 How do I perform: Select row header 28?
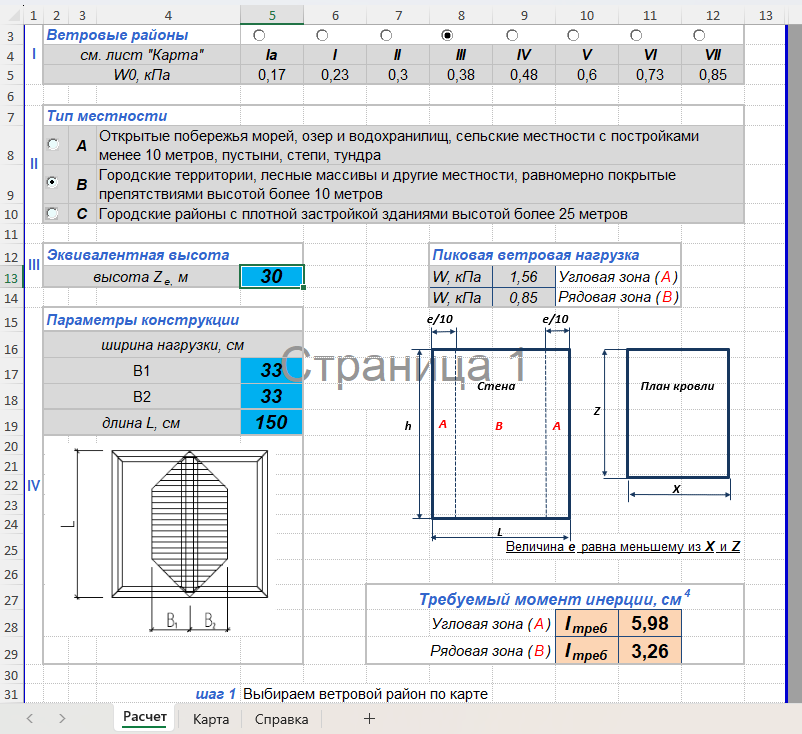pos(11,627)
